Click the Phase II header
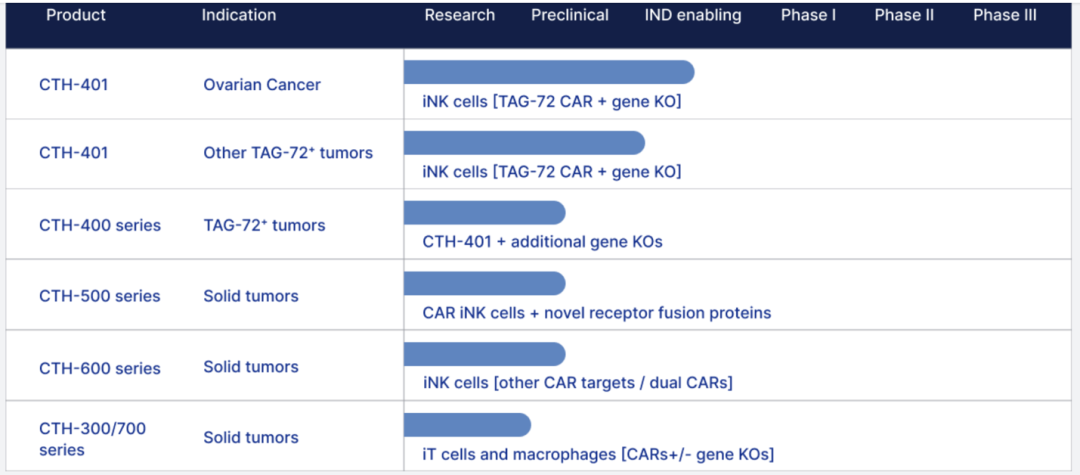This screenshot has height=475, width=1080. click(x=905, y=15)
